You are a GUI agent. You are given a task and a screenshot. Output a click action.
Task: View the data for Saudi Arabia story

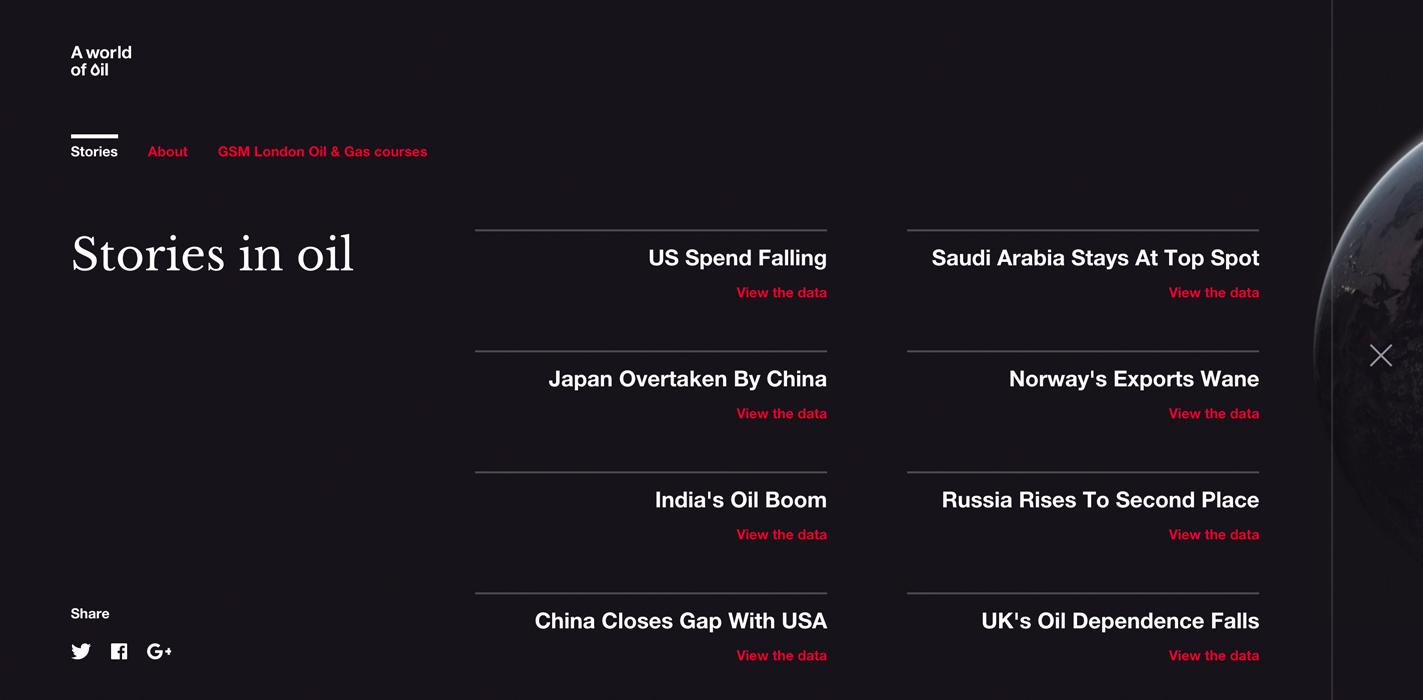click(x=1214, y=293)
